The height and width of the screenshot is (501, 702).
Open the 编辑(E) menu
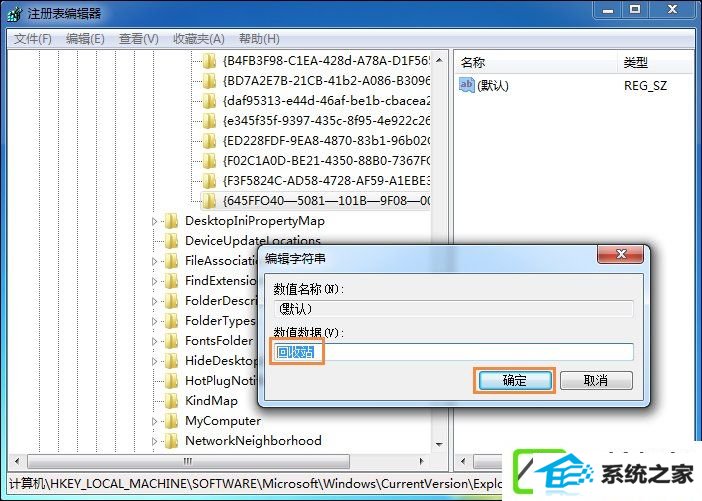[x=85, y=39]
